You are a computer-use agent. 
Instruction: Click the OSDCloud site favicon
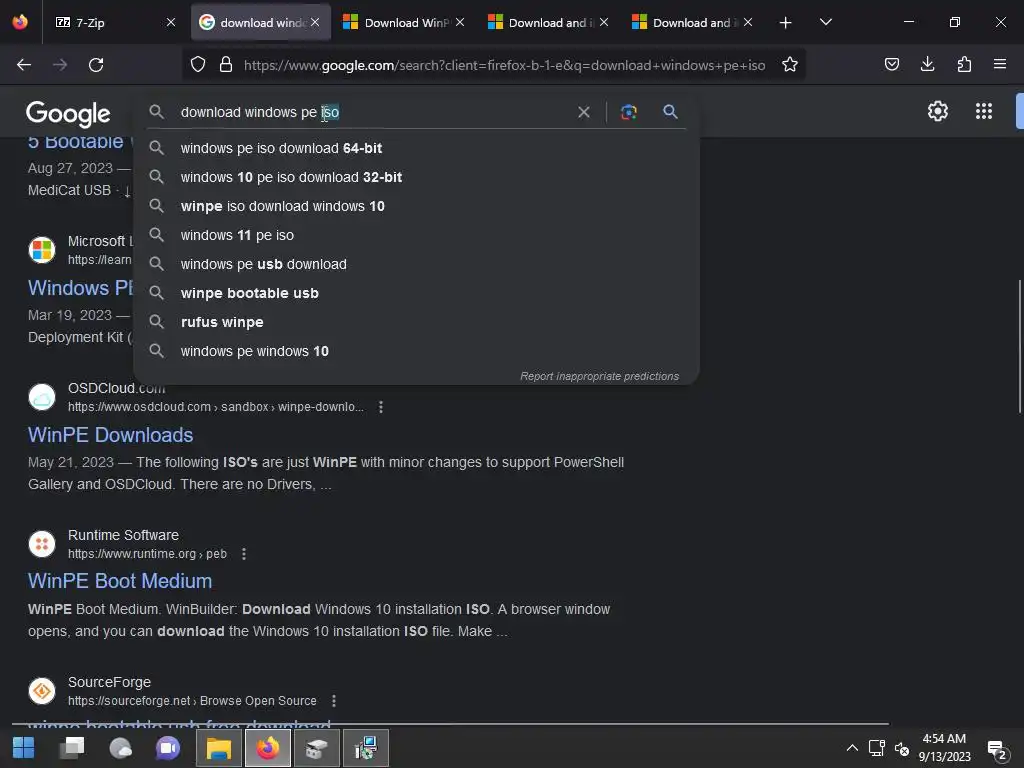[42, 397]
